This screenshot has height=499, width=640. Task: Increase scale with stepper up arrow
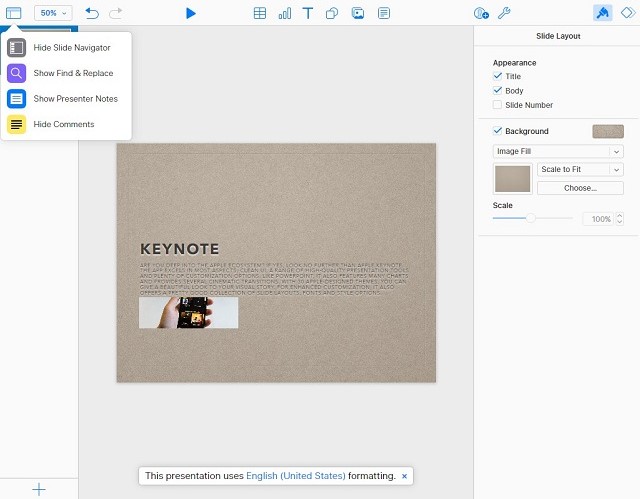pos(620,216)
